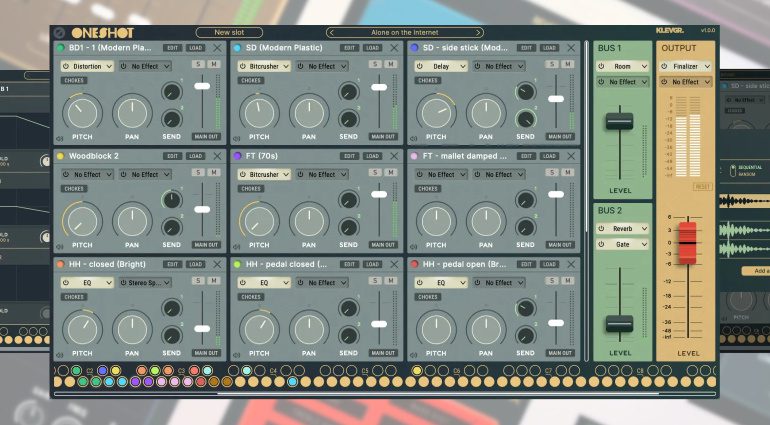Click the red OUTPUT level fader
Viewport: 770px width, 425px height.
point(686,244)
